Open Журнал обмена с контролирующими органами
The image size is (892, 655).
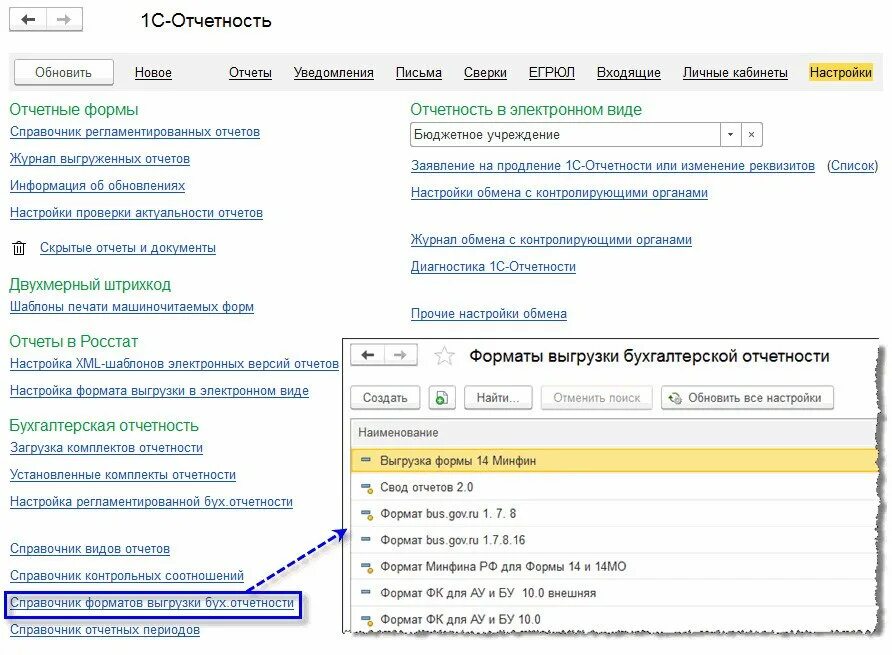coord(551,240)
